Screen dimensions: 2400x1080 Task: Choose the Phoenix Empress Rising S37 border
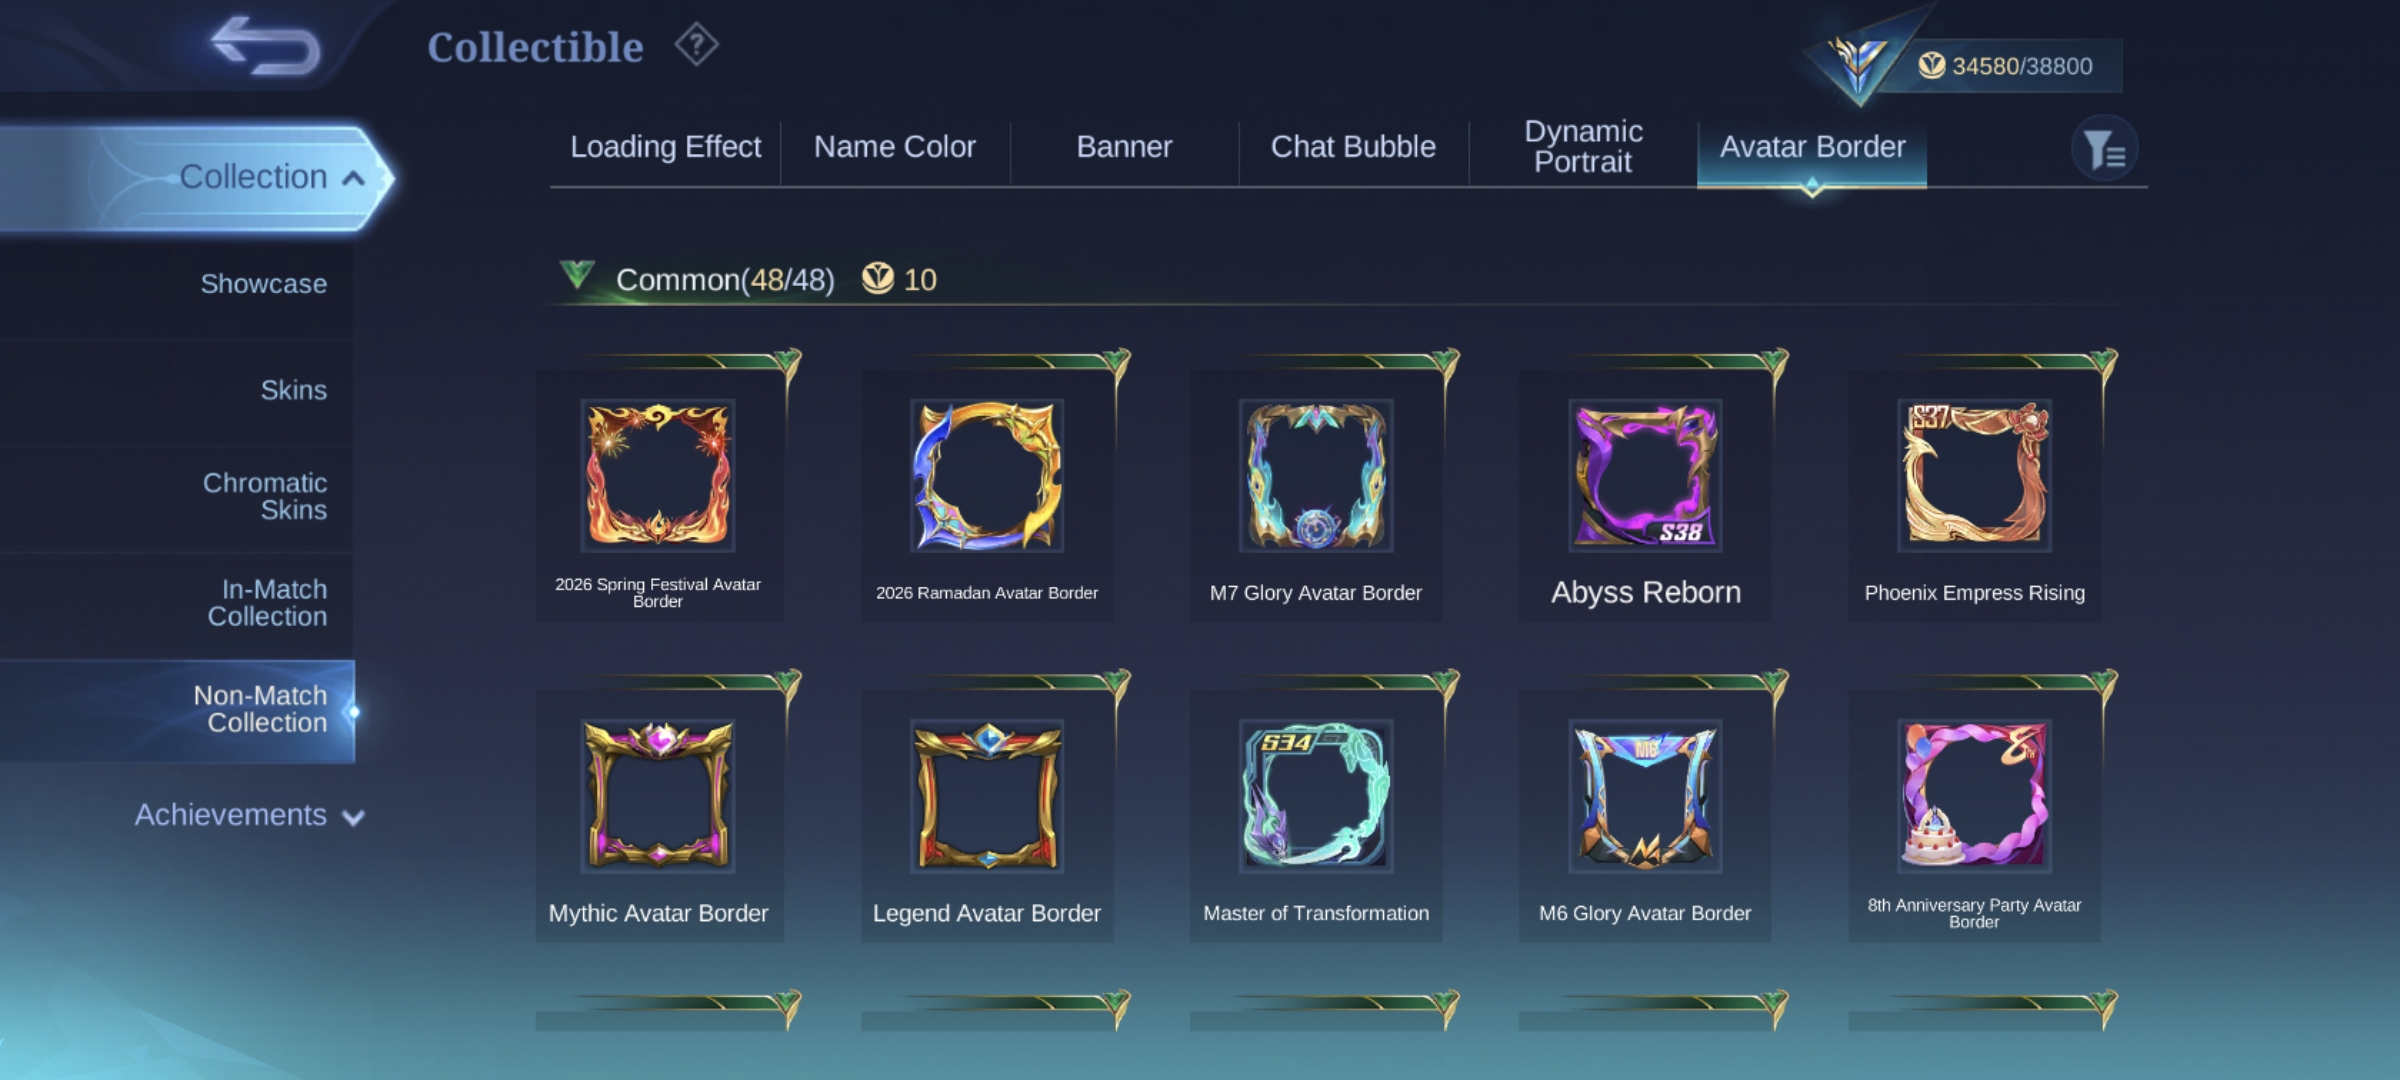click(x=1974, y=496)
